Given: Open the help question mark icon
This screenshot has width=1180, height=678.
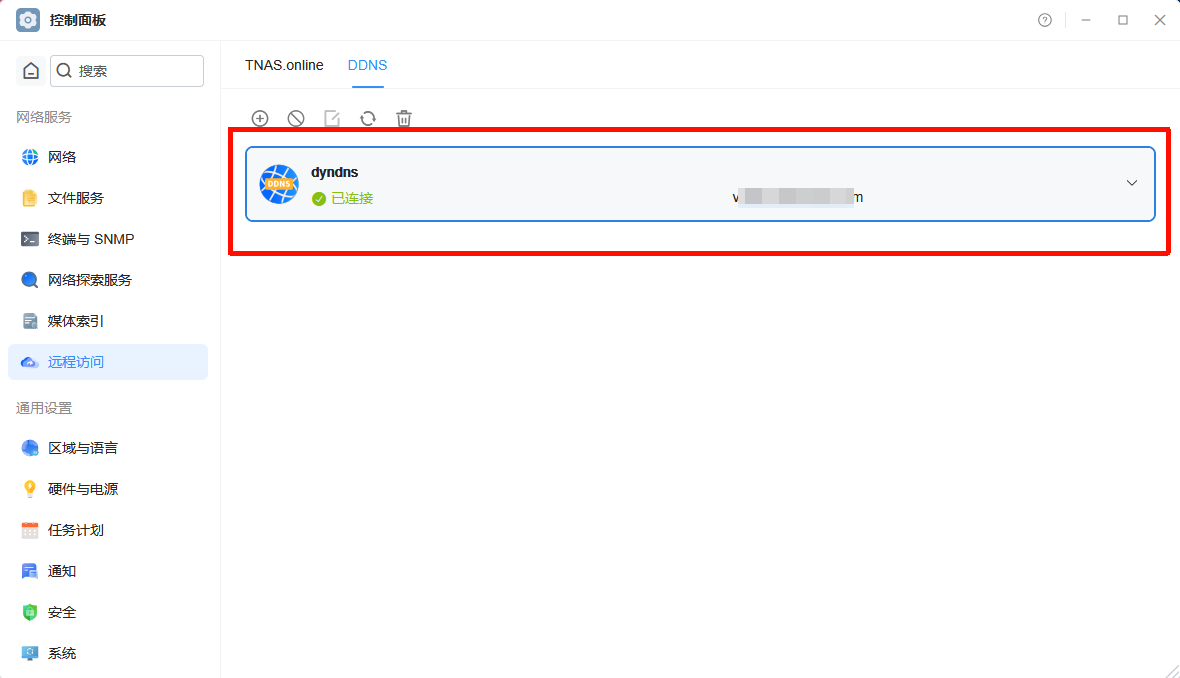Looking at the screenshot, I should coord(1045,20).
